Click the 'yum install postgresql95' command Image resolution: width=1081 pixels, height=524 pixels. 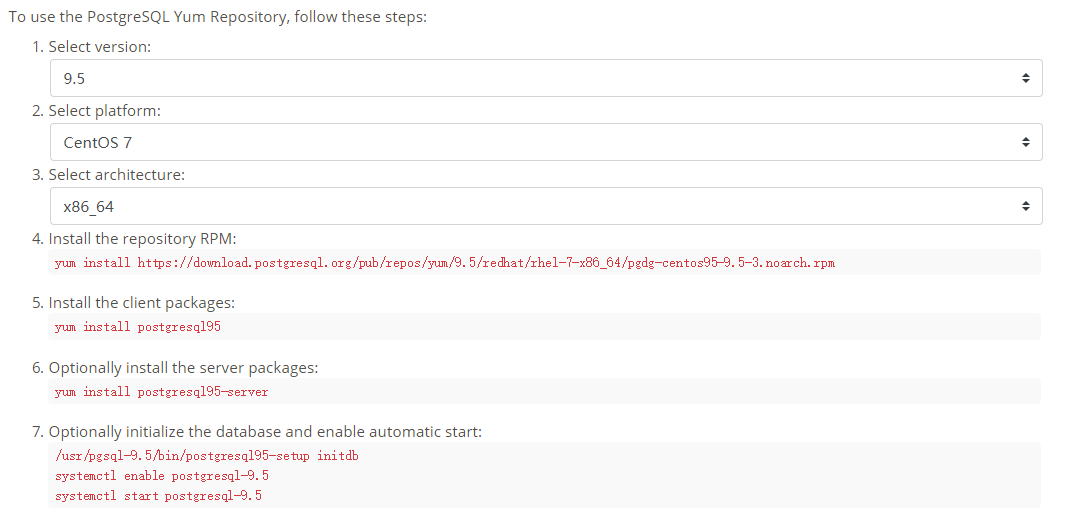pos(138,327)
